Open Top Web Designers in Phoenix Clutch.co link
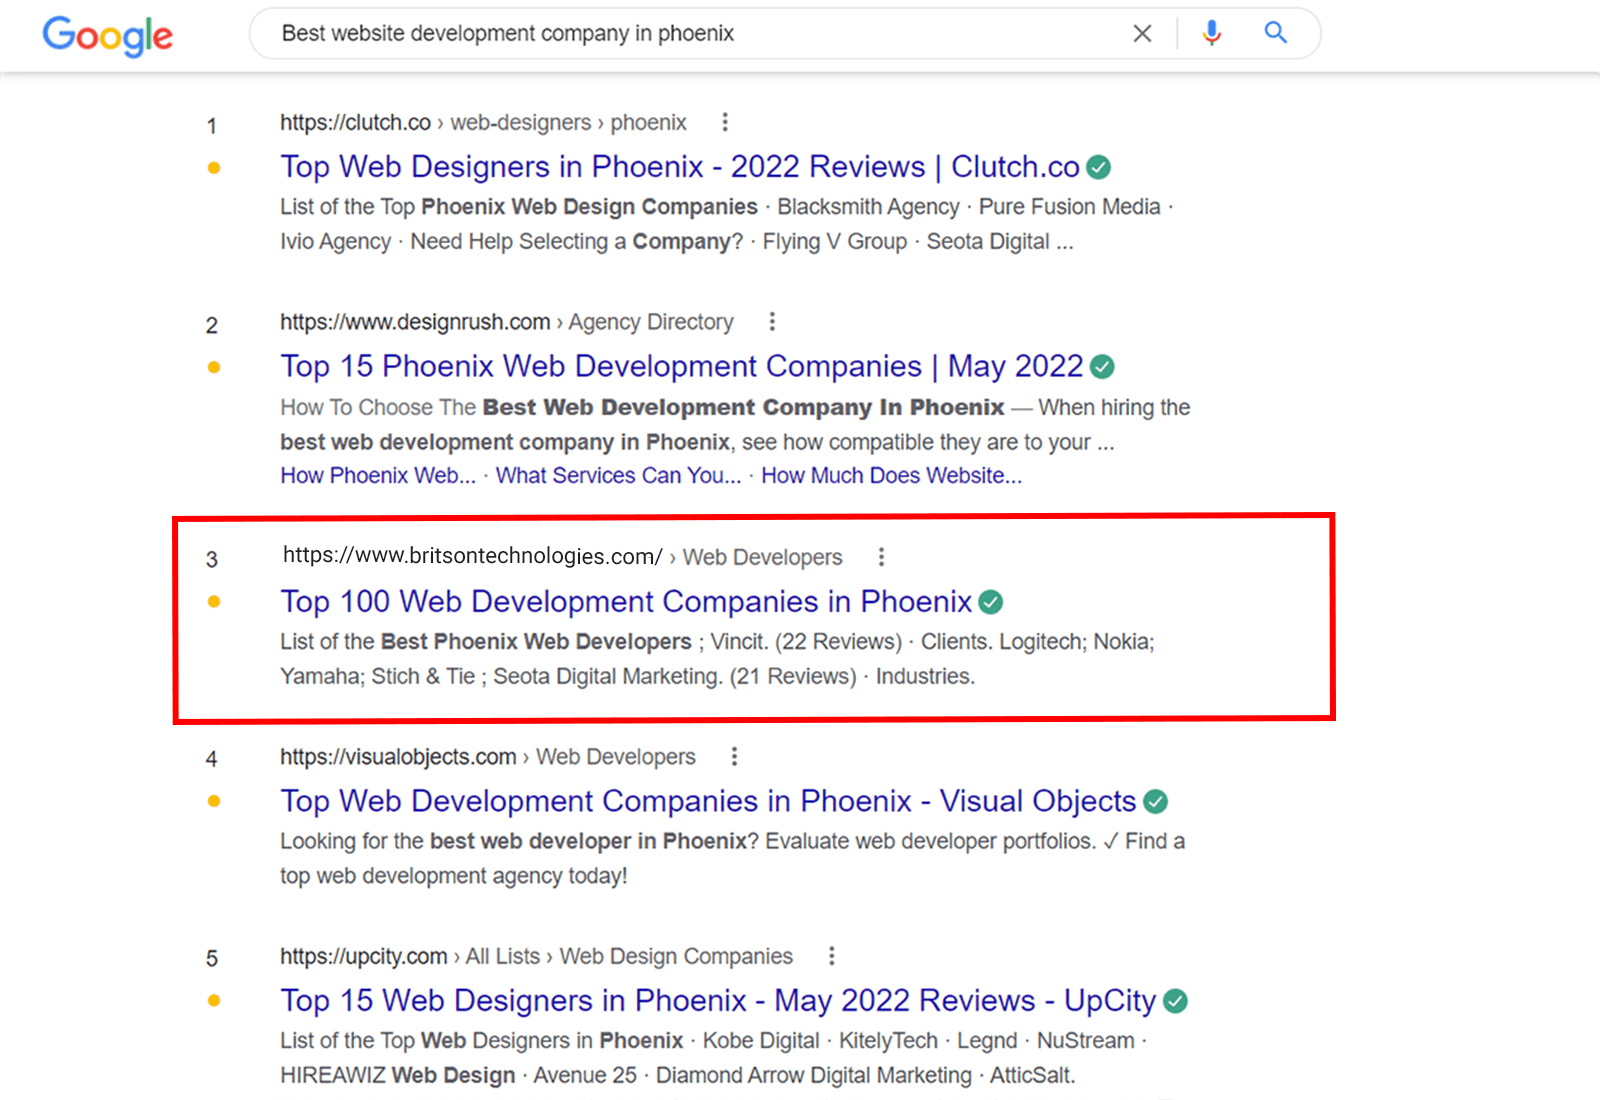Viewport: 1600px width, 1100px height. (x=679, y=167)
